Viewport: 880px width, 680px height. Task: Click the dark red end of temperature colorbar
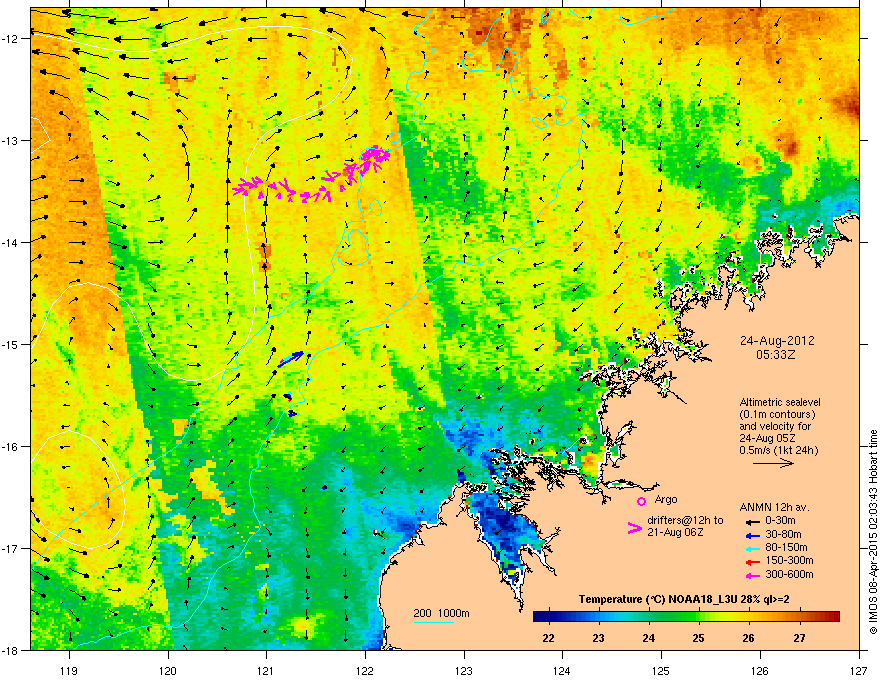833,617
